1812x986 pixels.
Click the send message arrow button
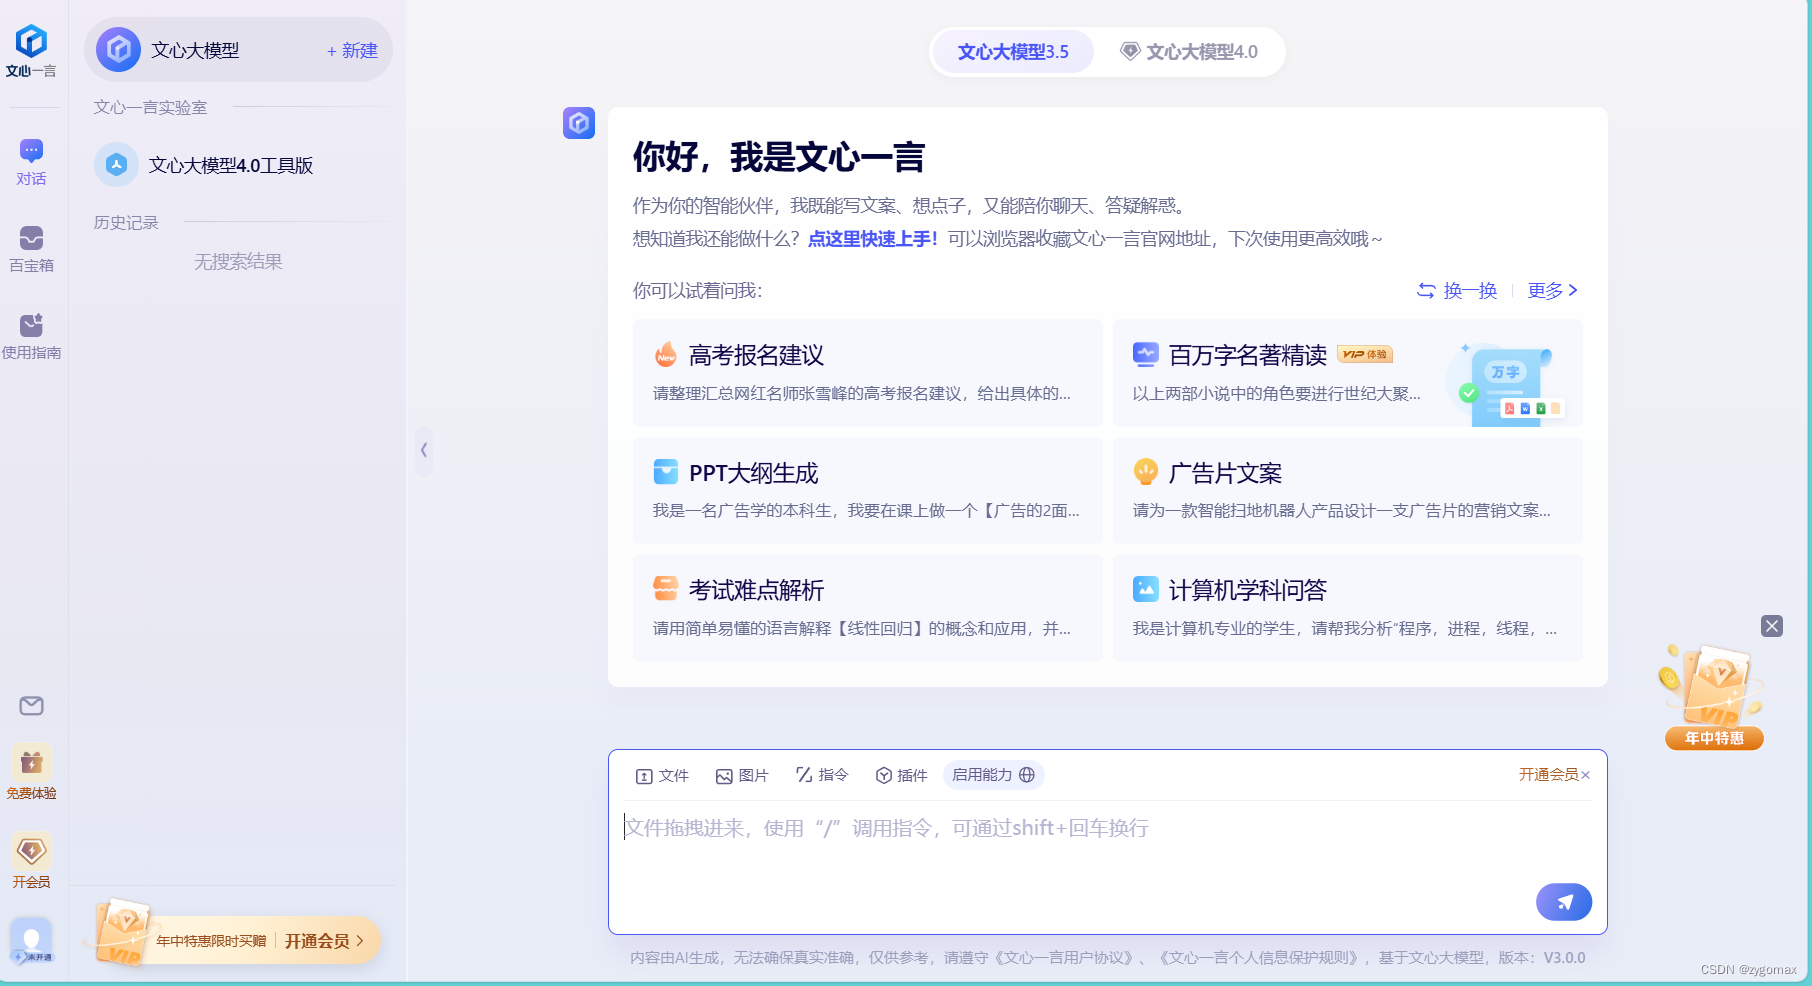pyautogui.click(x=1564, y=902)
